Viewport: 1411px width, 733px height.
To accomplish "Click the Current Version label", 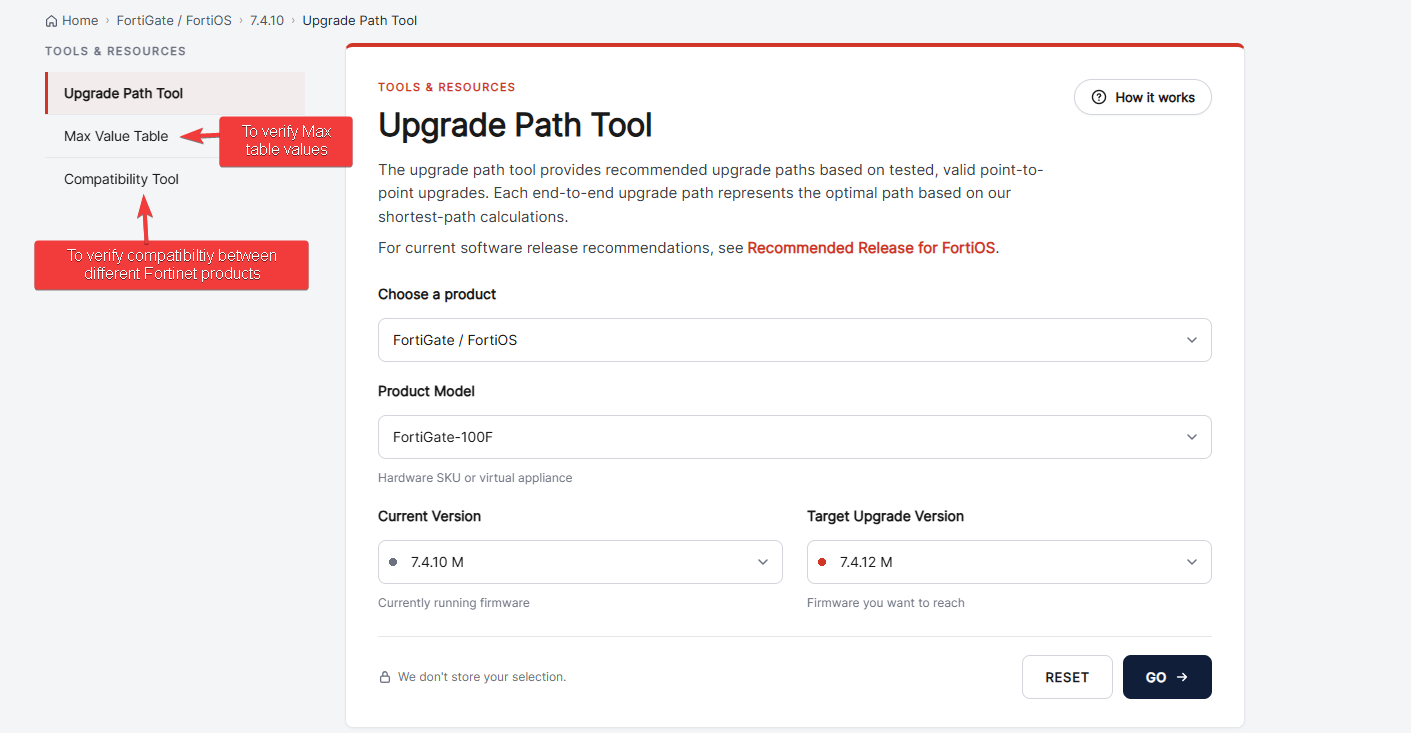I will [x=429, y=516].
